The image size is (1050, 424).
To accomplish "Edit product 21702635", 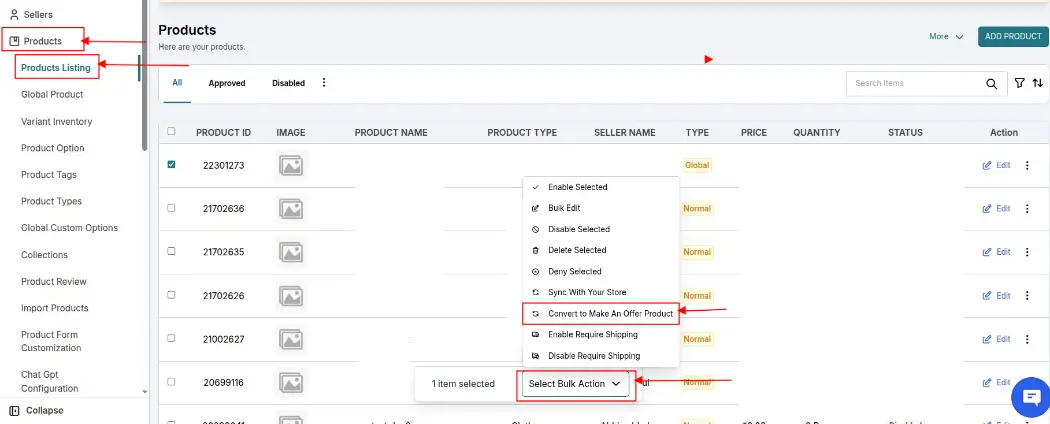I will [x=996, y=252].
